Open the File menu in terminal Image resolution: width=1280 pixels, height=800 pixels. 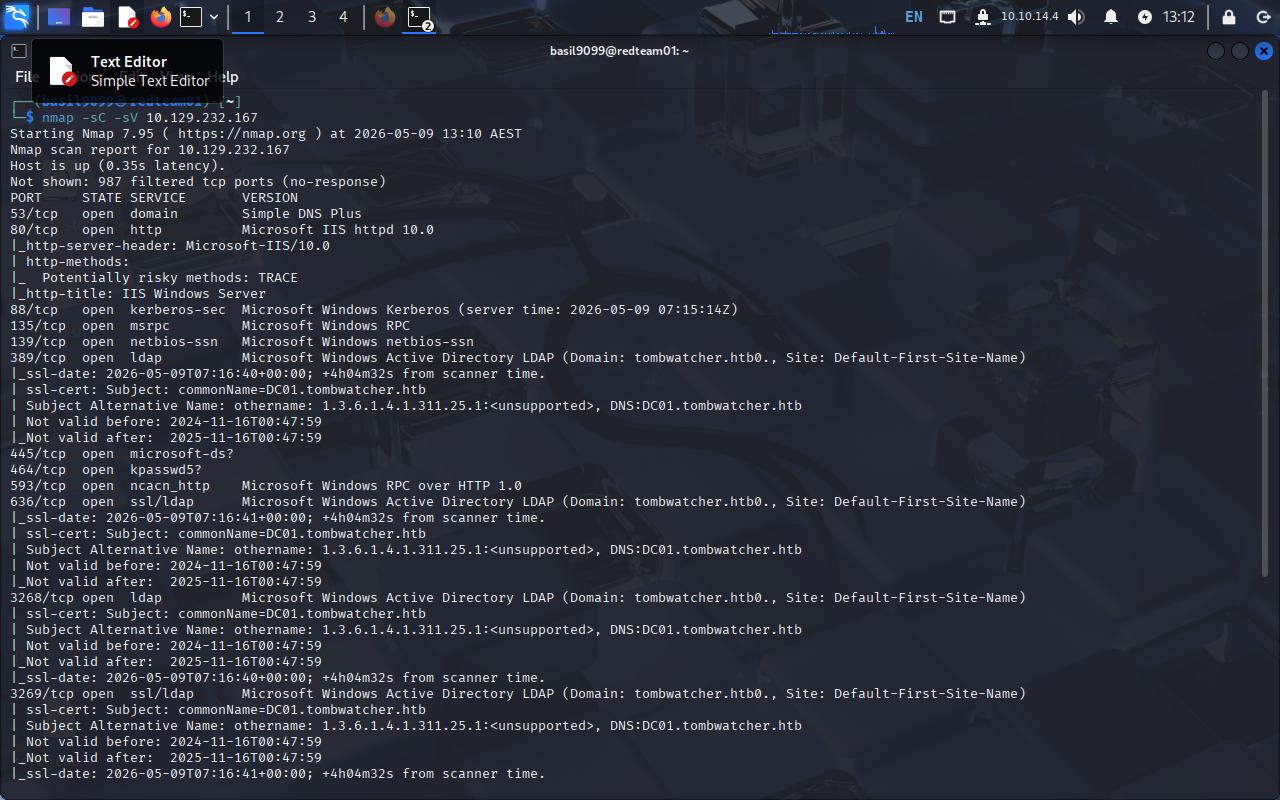tap(25, 77)
